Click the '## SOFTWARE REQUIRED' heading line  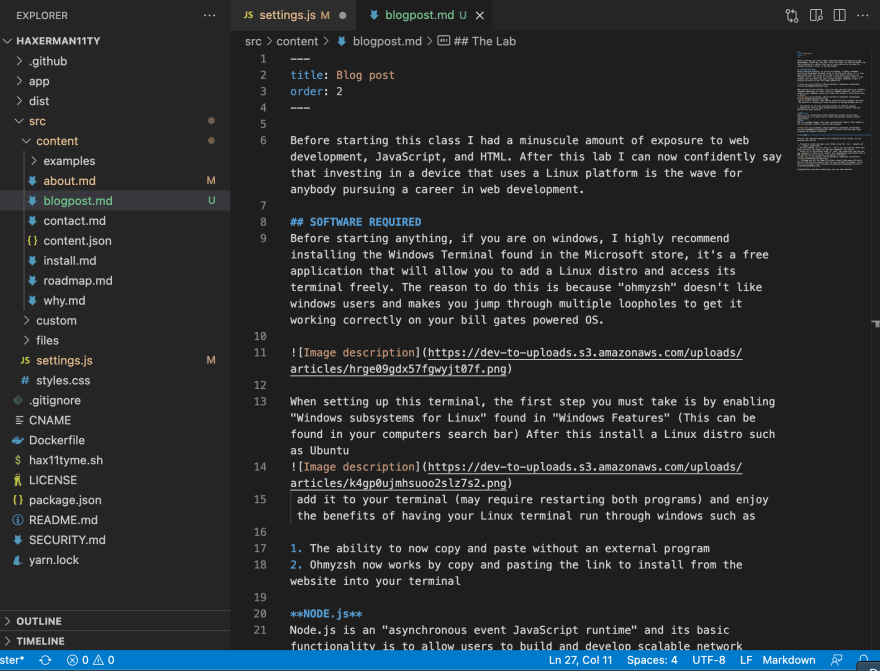[355, 222]
